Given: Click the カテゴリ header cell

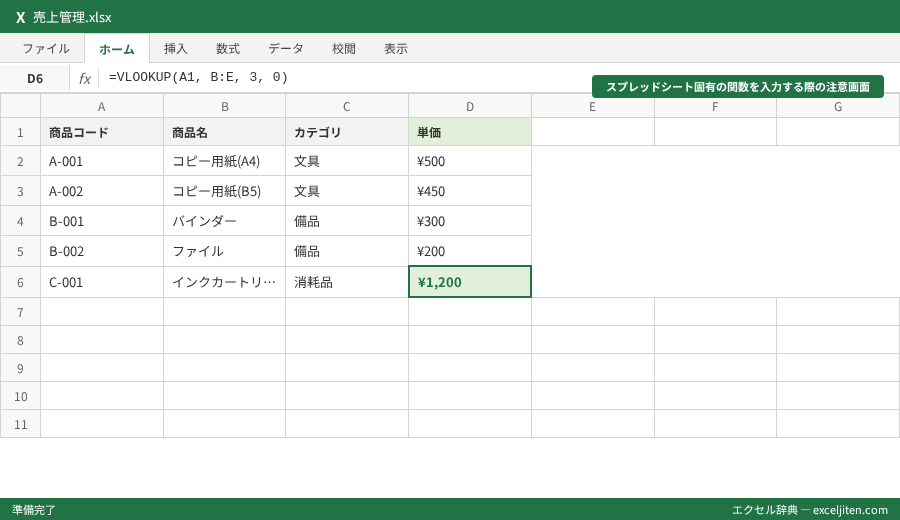Looking at the screenshot, I should pos(347,132).
